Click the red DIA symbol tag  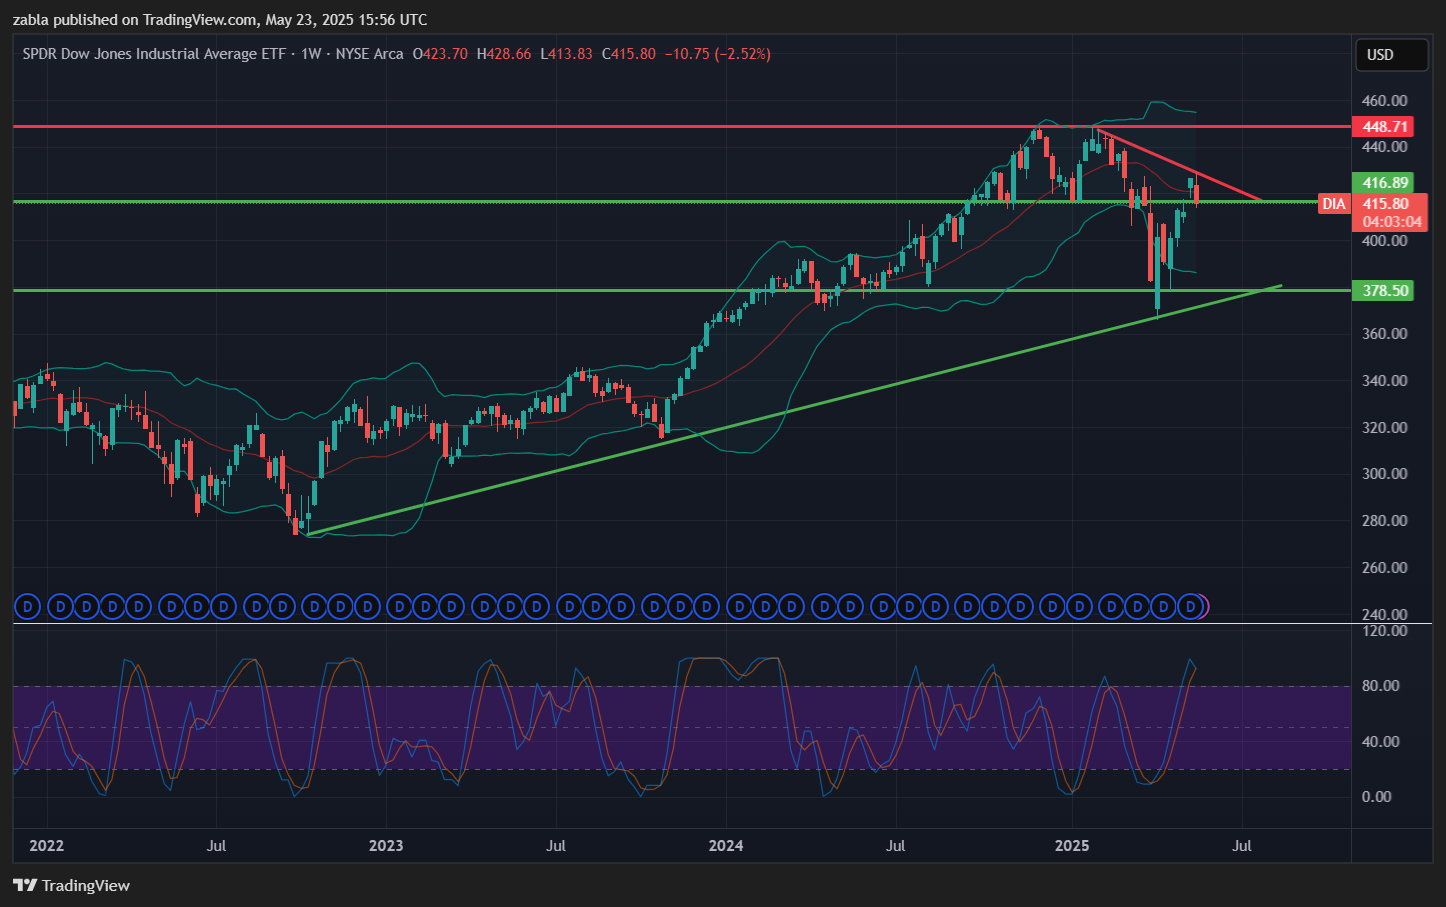pos(1333,204)
